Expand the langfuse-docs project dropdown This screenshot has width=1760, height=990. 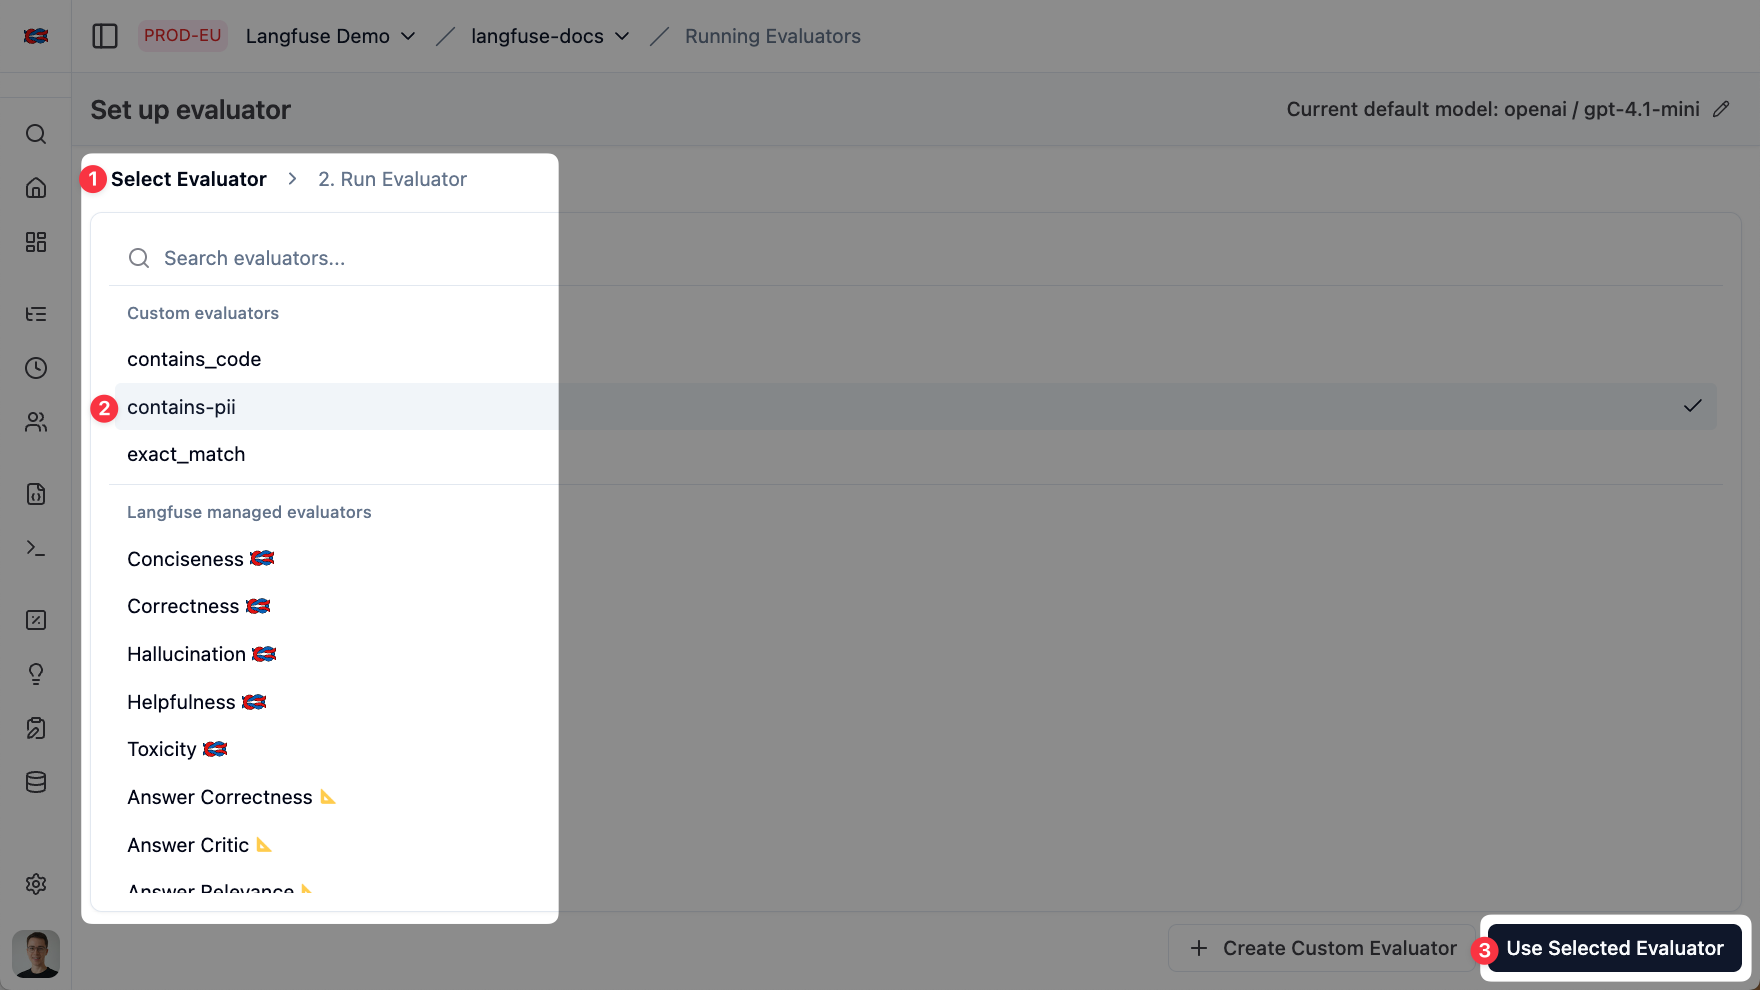(x=547, y=36)
